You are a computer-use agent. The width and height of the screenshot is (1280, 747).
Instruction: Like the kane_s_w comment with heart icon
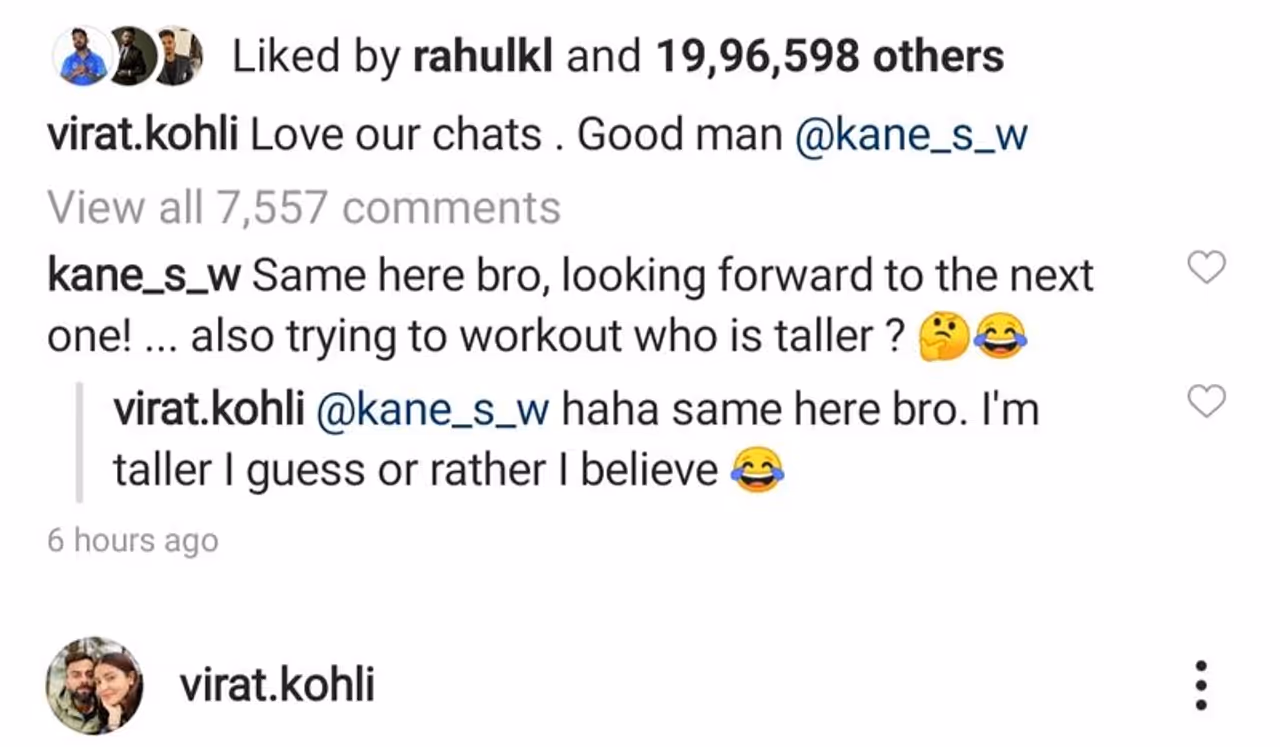[1206, 268]
